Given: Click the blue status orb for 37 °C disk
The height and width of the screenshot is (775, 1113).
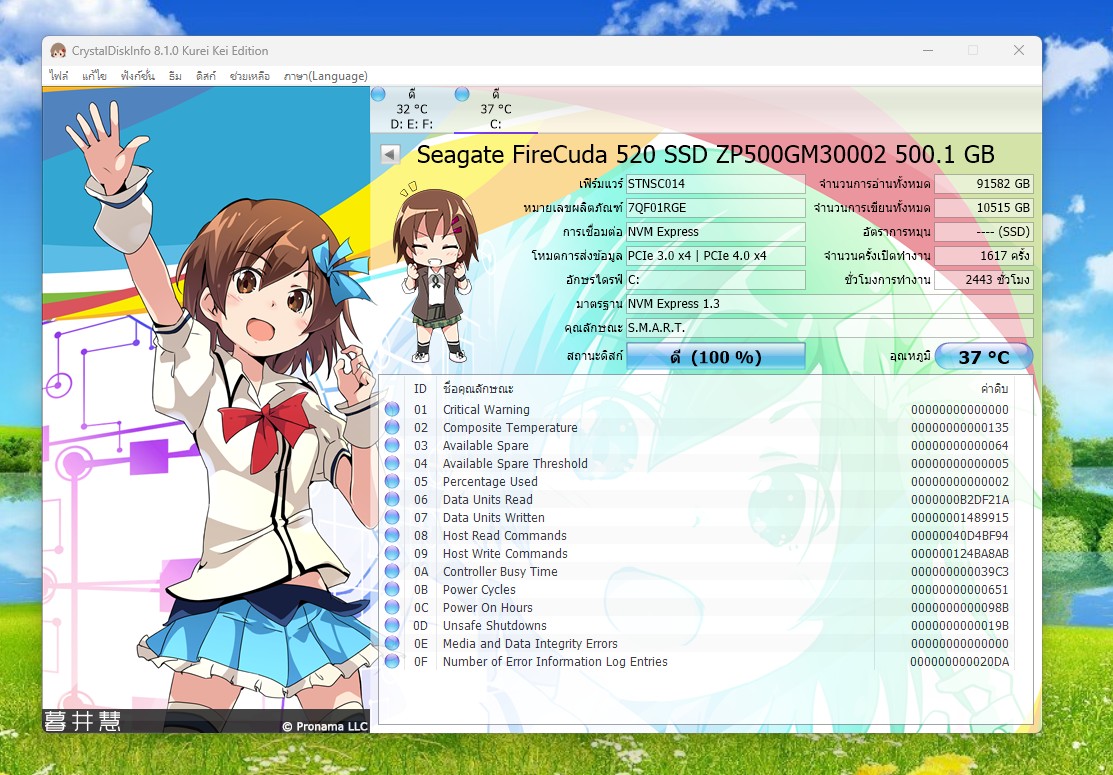Looking at the screenshot, I should coord(462,94).
